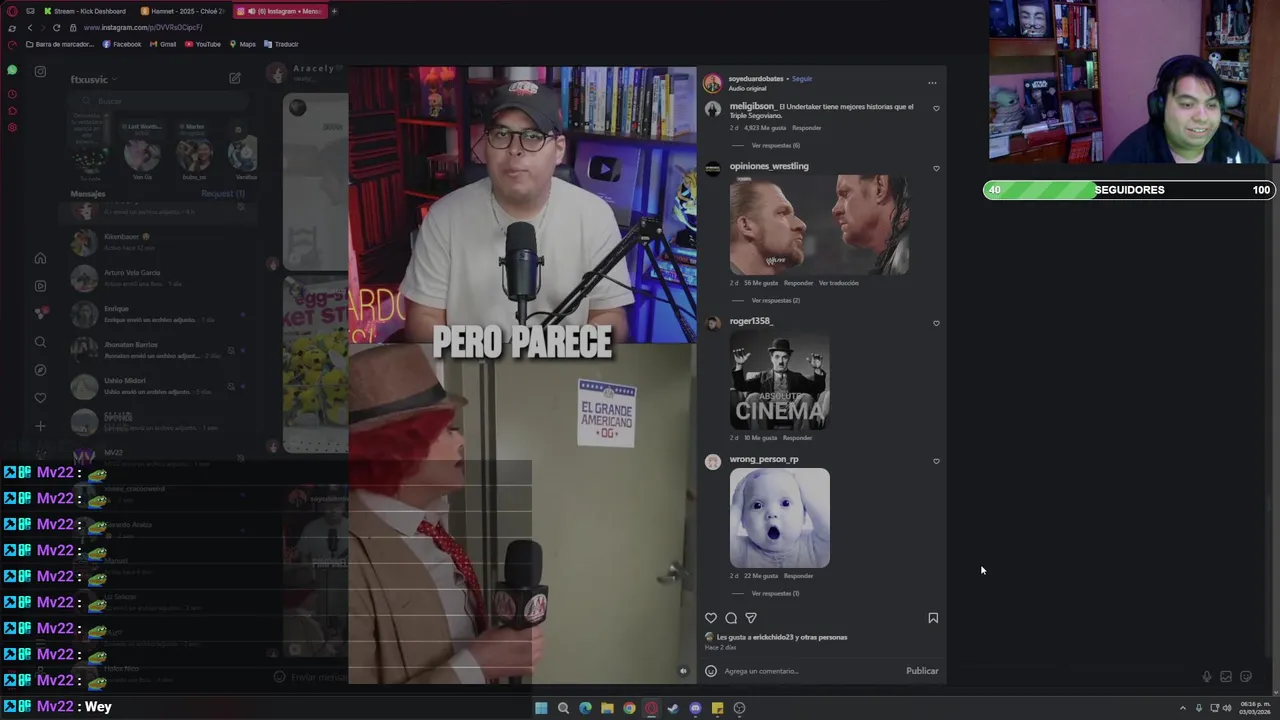Open erickchido23 in the liked-by line
1280x720 pixels.
772,637
